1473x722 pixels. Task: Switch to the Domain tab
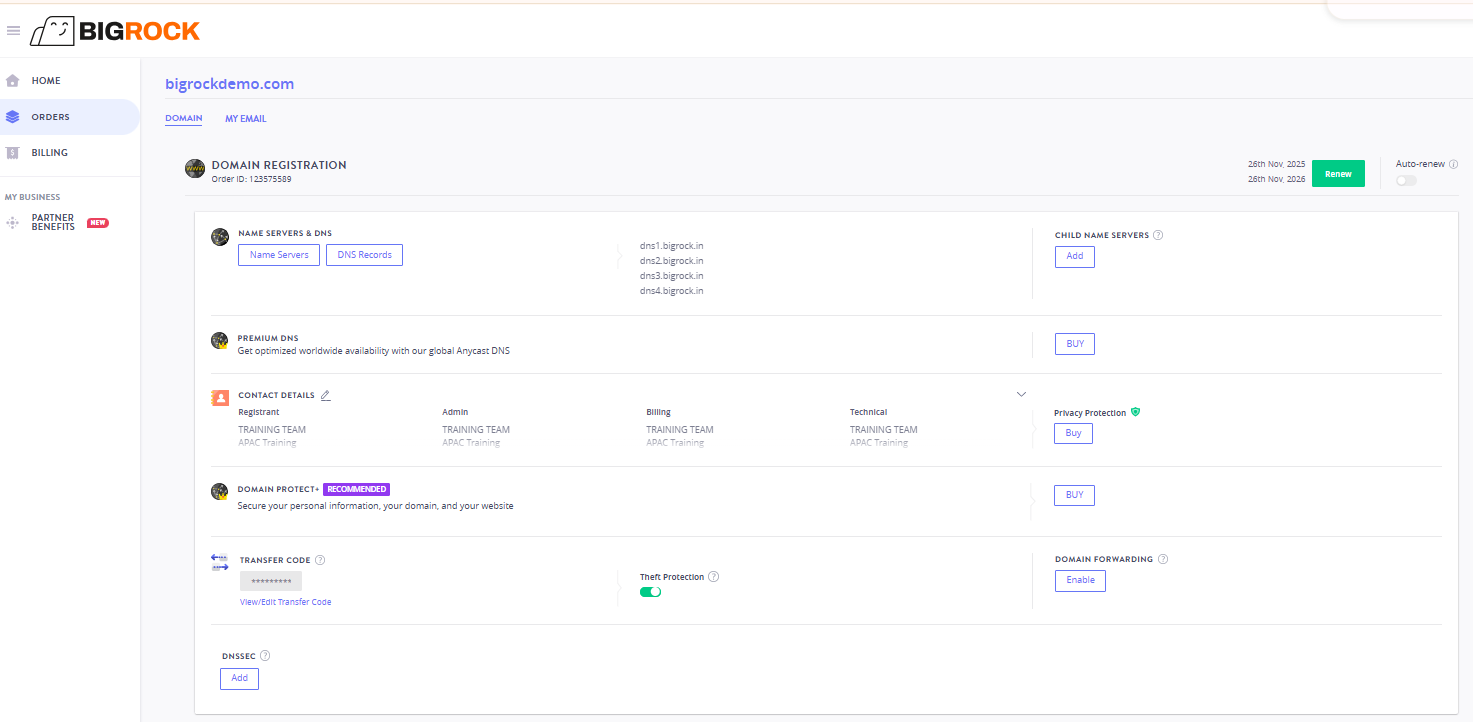[x=184, y=119]
